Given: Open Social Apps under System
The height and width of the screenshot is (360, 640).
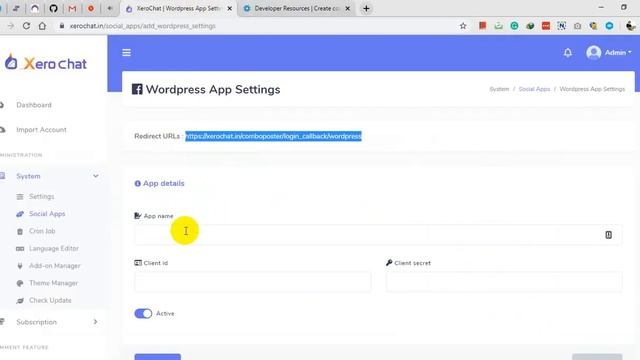Looking at the screenshot, I should pos(47,214).
